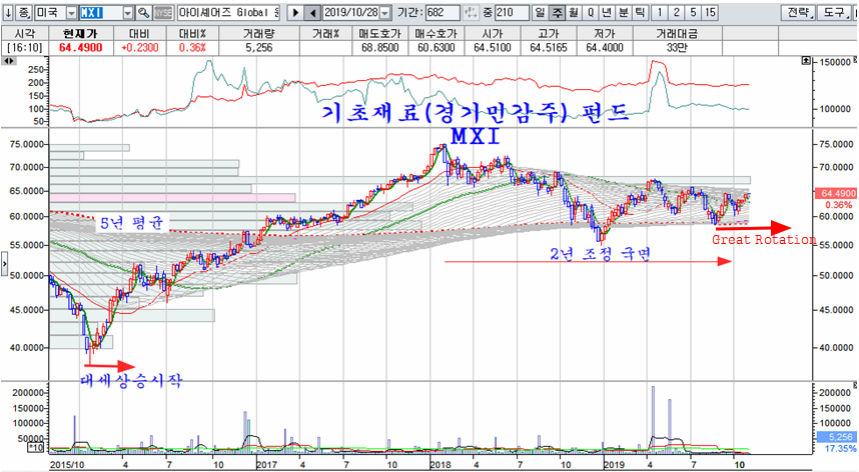Image resolution: width=859 pixels, height=472 pixels.
Task: Click the 아이셰어즈 Global name field
Action: point(228,13)
